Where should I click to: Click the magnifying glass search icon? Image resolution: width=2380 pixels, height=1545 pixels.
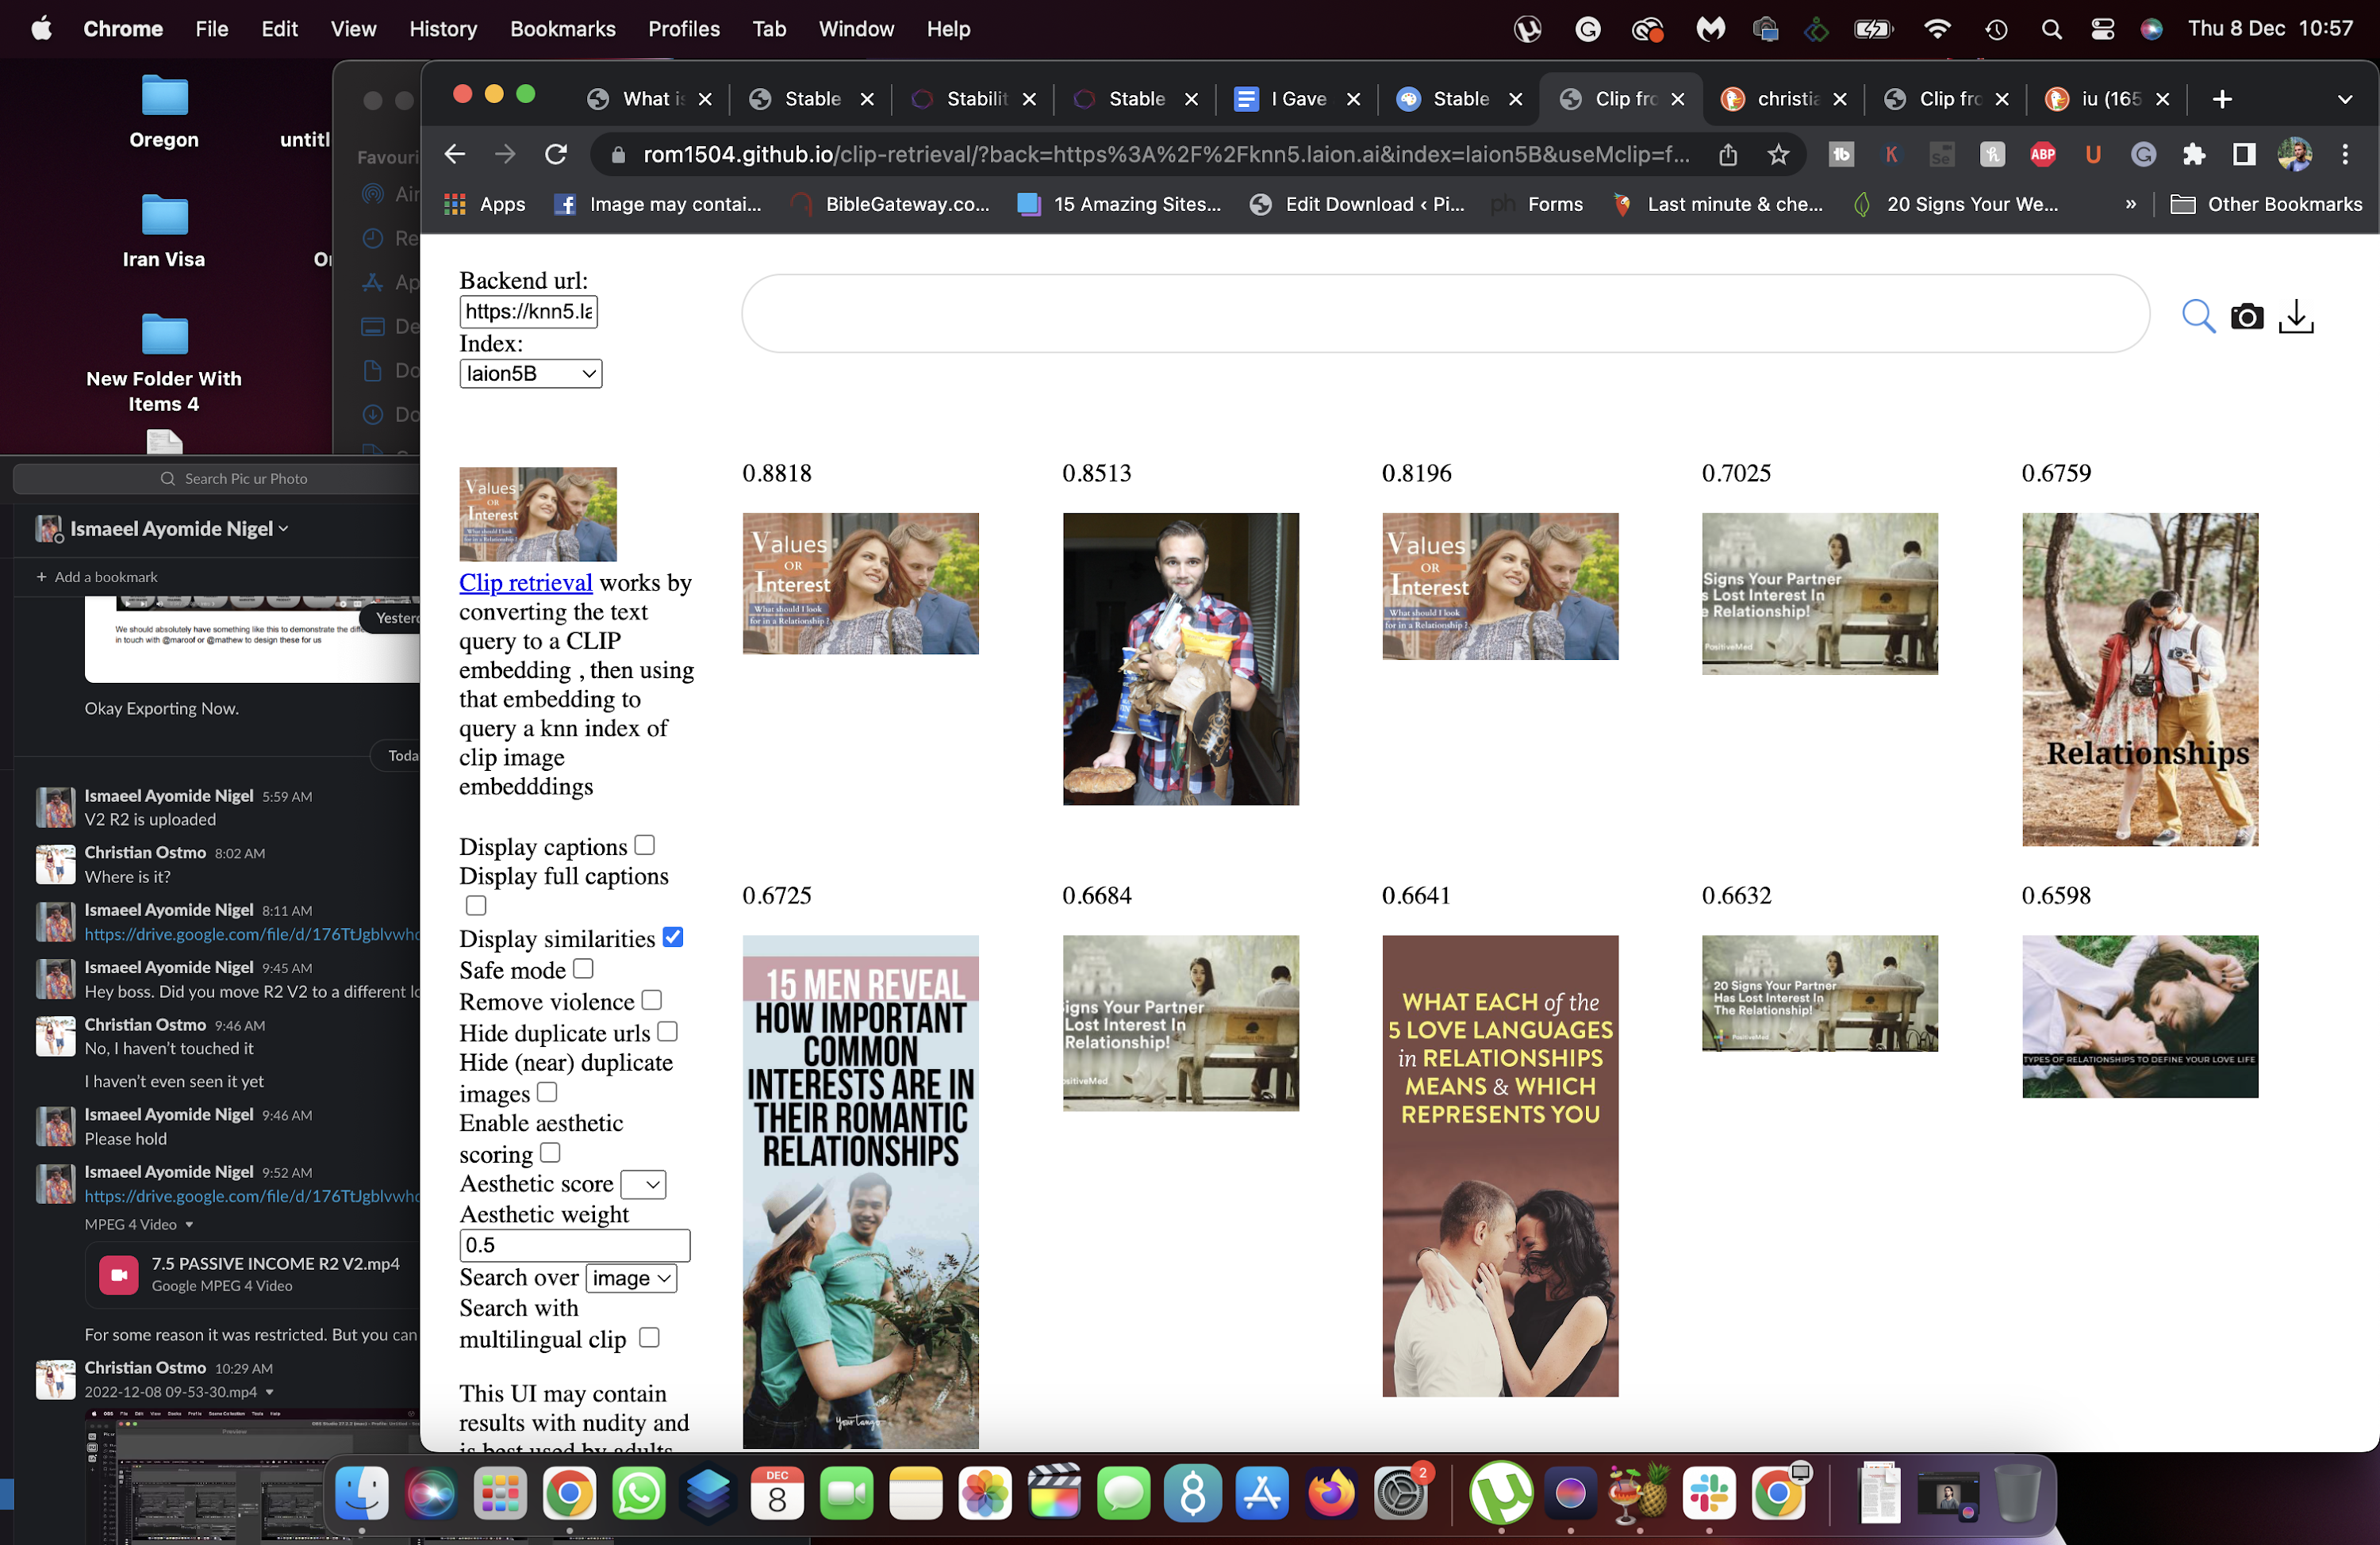(2197, 316)
